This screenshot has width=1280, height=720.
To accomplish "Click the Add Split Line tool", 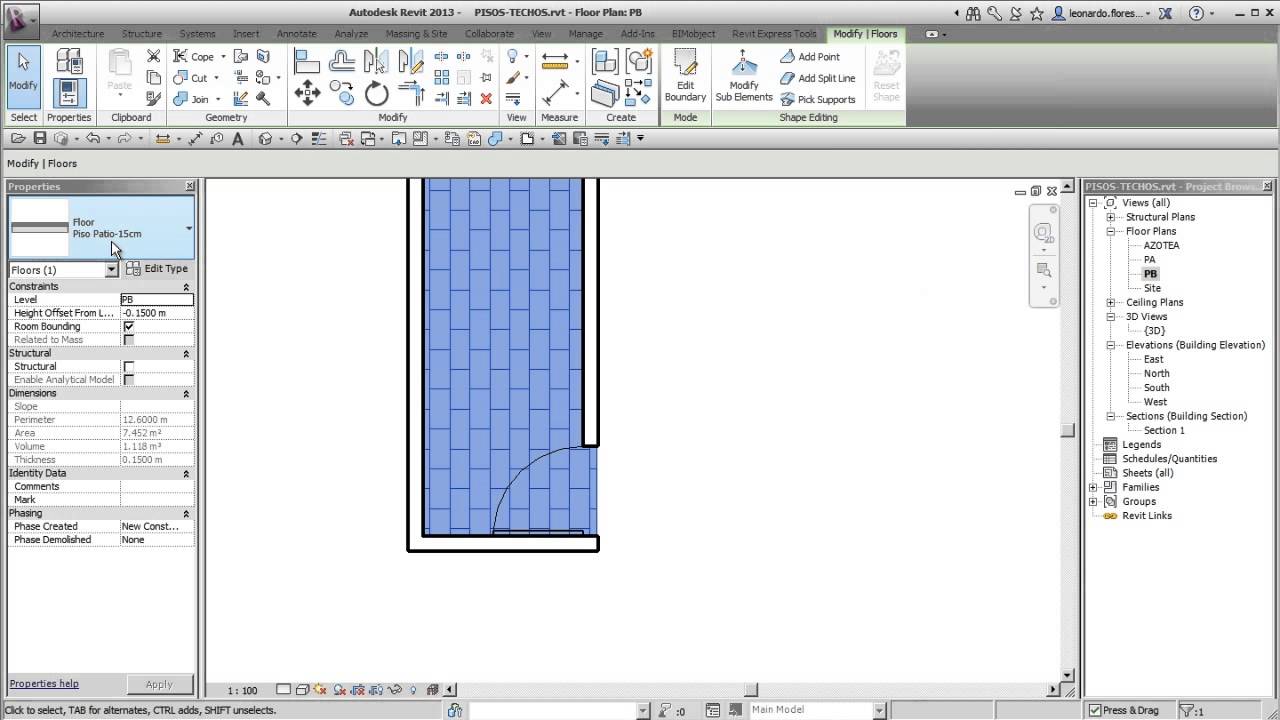I will [818, 78].
